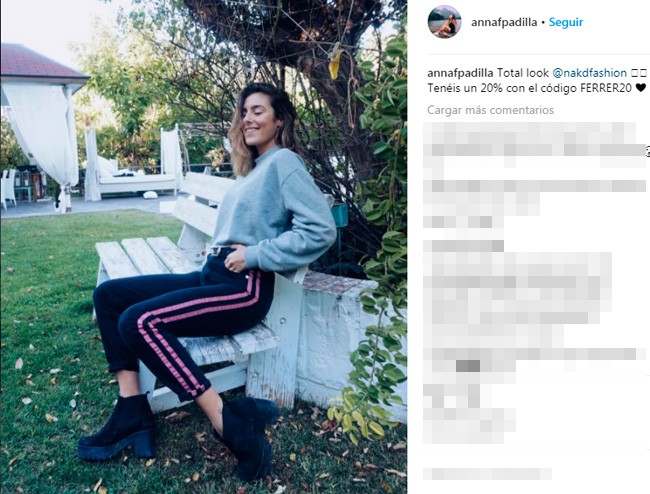This screenshot has width=650, height=494.
Task: Click the last blurred line under the comments
Action: tap(487, 474)
